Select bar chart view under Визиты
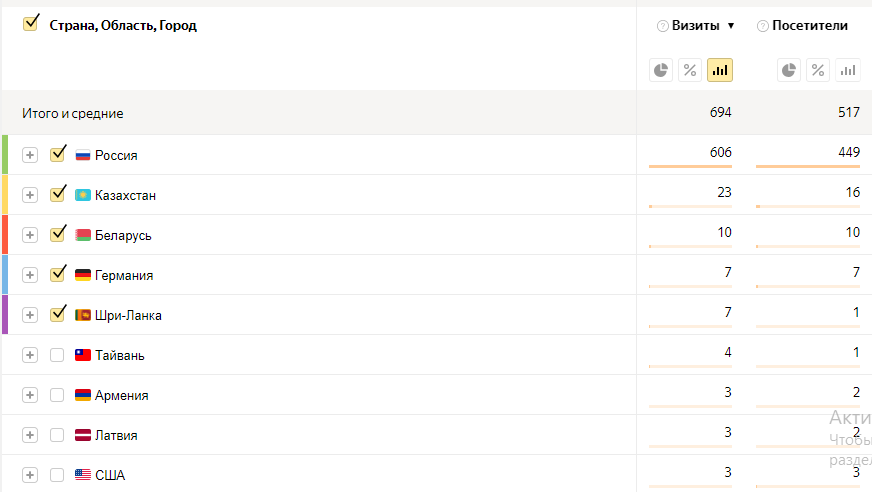 pos(720,70)
